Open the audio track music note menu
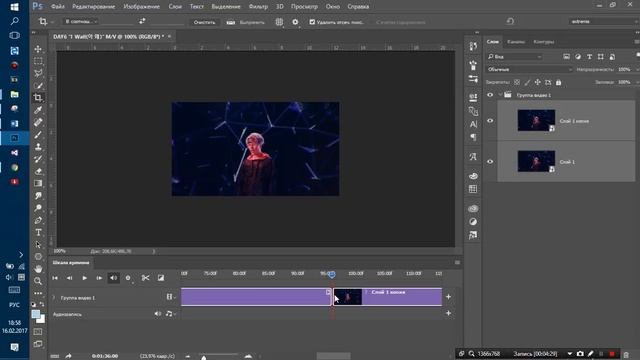The height and width of the screenshot is (360, 640). pyautogui.click(x=170, y=314)
